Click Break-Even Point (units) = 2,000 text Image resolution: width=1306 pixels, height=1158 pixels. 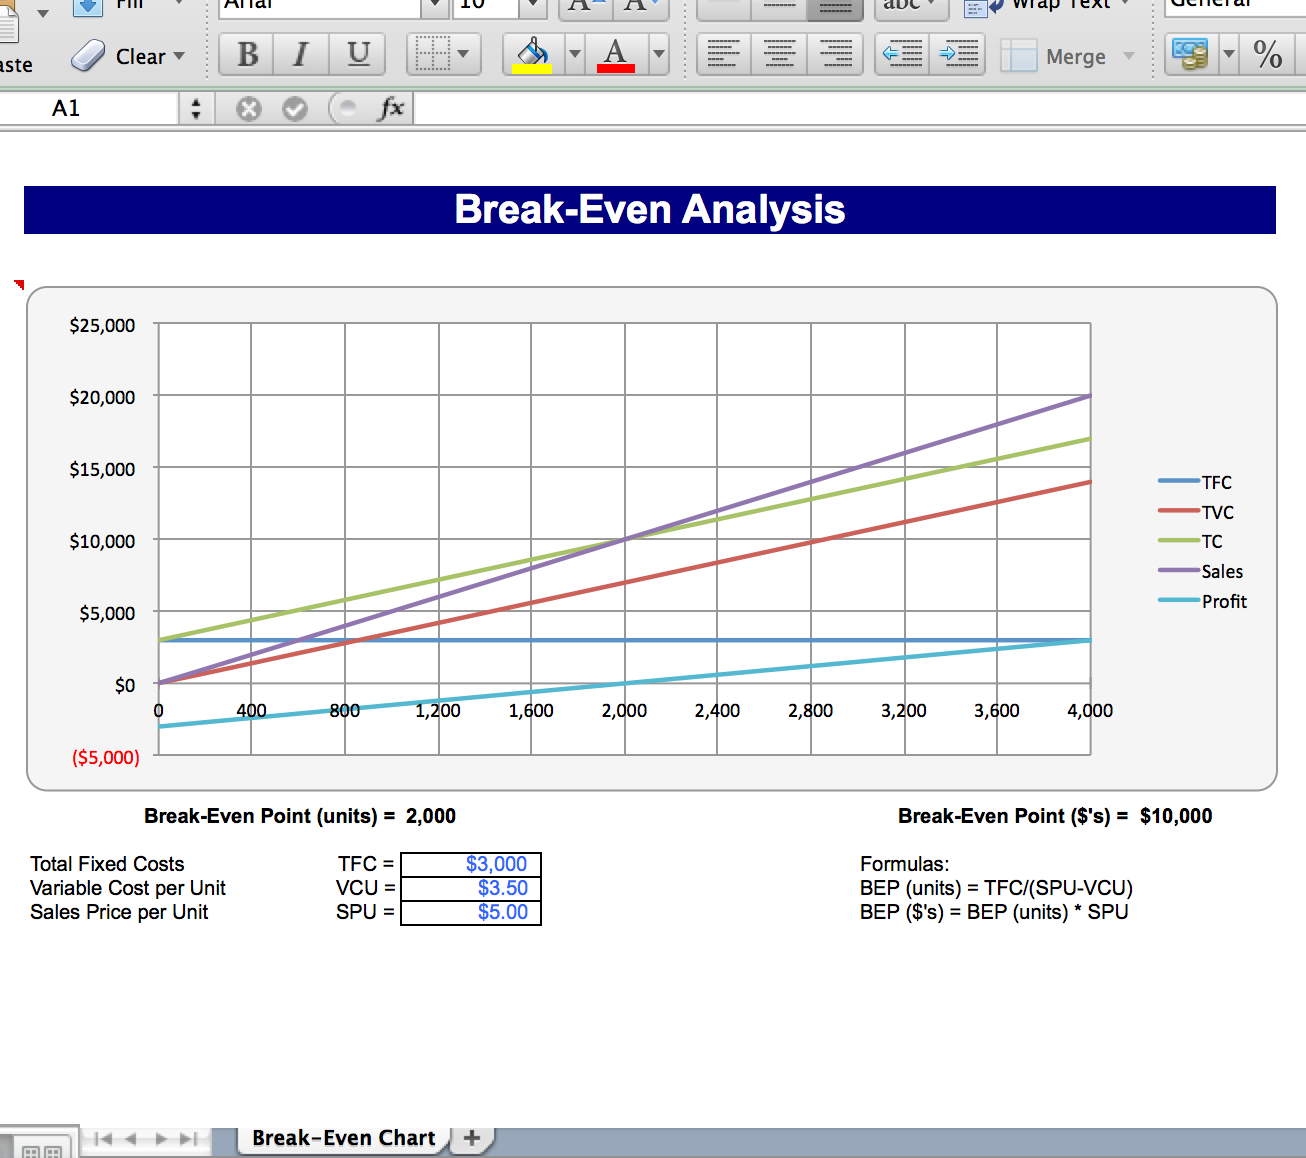pyautogui.click(x=300, y=816)
